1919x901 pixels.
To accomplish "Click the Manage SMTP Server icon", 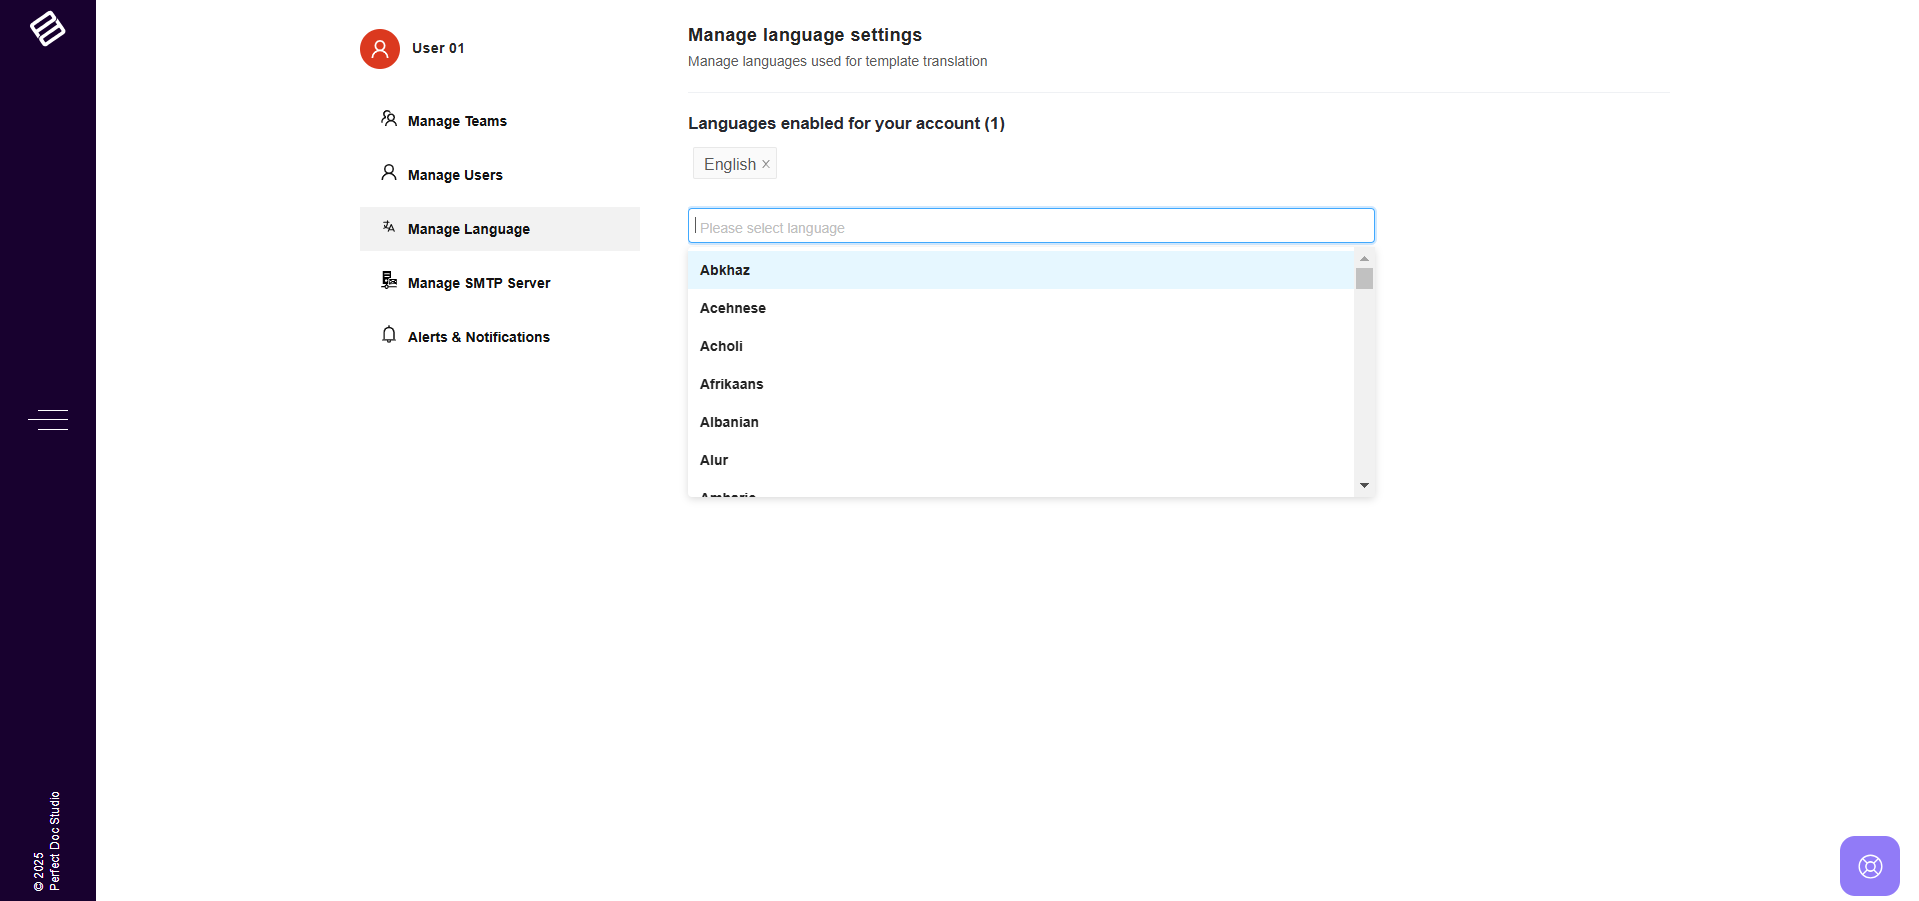I will (x=389, y=281).
